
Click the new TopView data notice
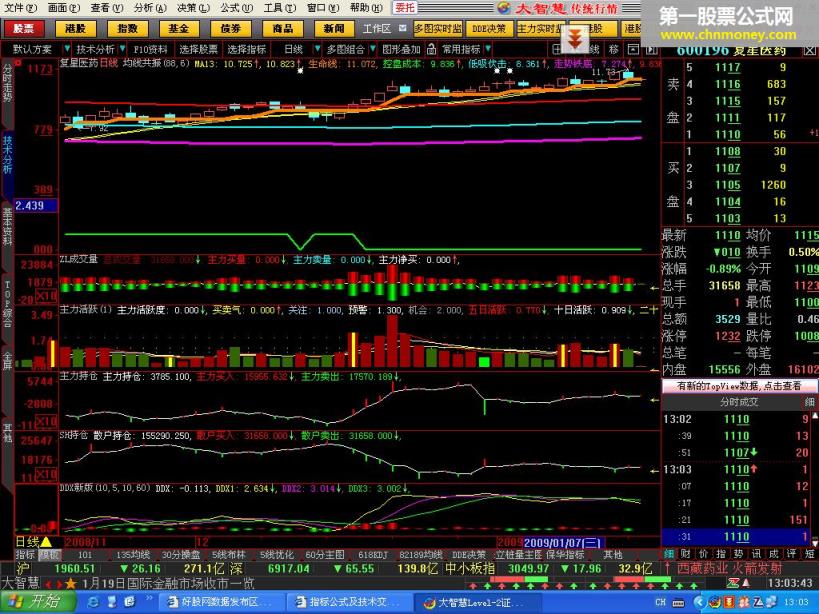pos(739,386)
